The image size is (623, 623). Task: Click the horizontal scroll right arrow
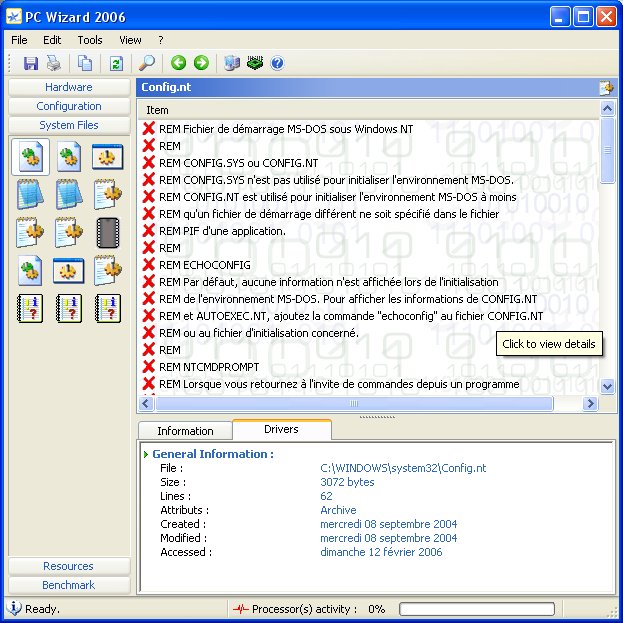pos(590,404)
